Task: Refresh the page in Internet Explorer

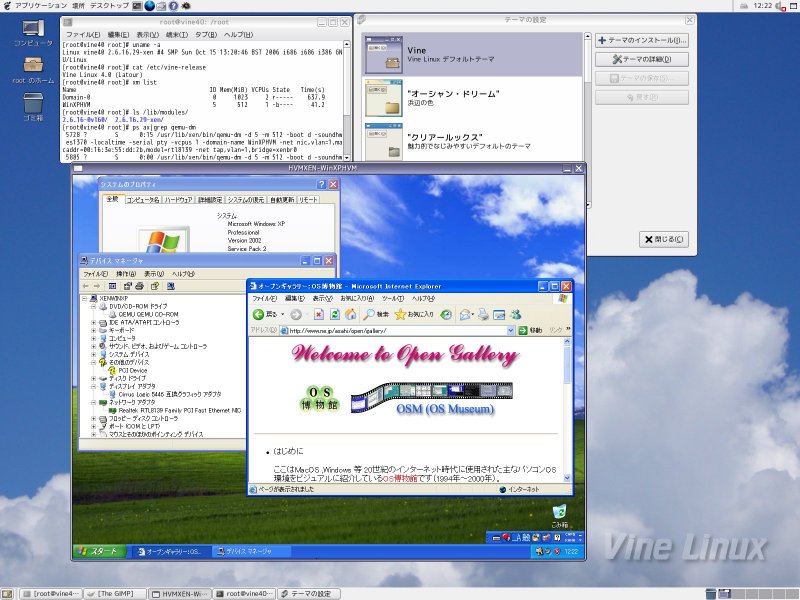Action: (335, 315)
